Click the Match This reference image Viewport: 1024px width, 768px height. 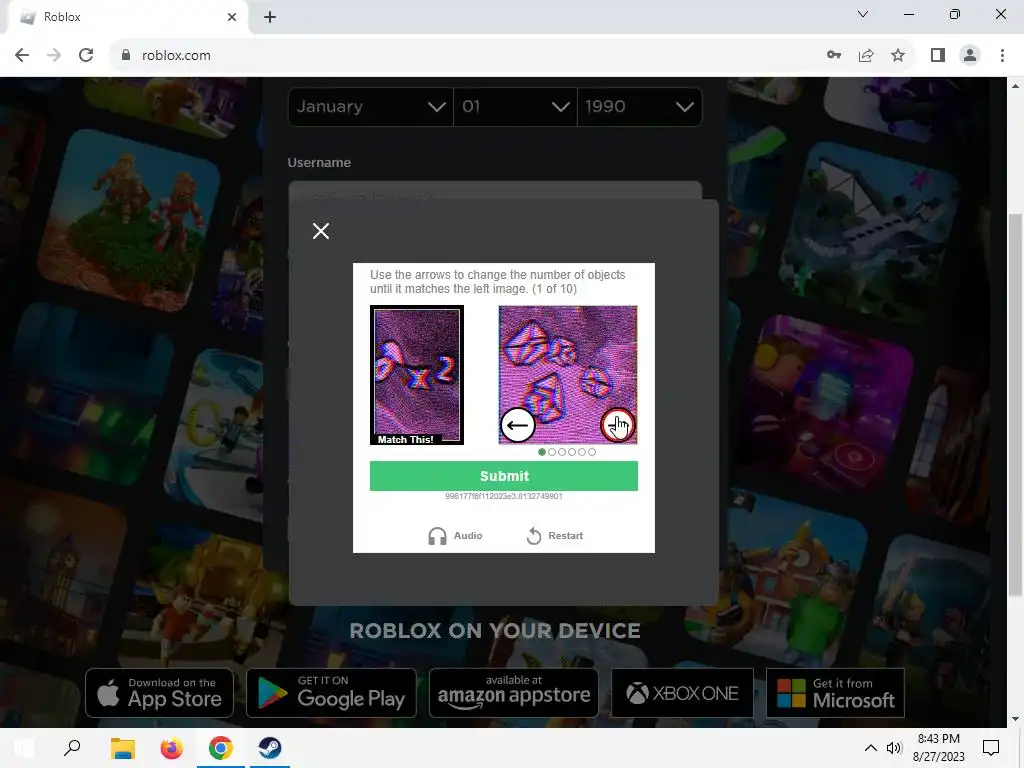click(417, 375)
